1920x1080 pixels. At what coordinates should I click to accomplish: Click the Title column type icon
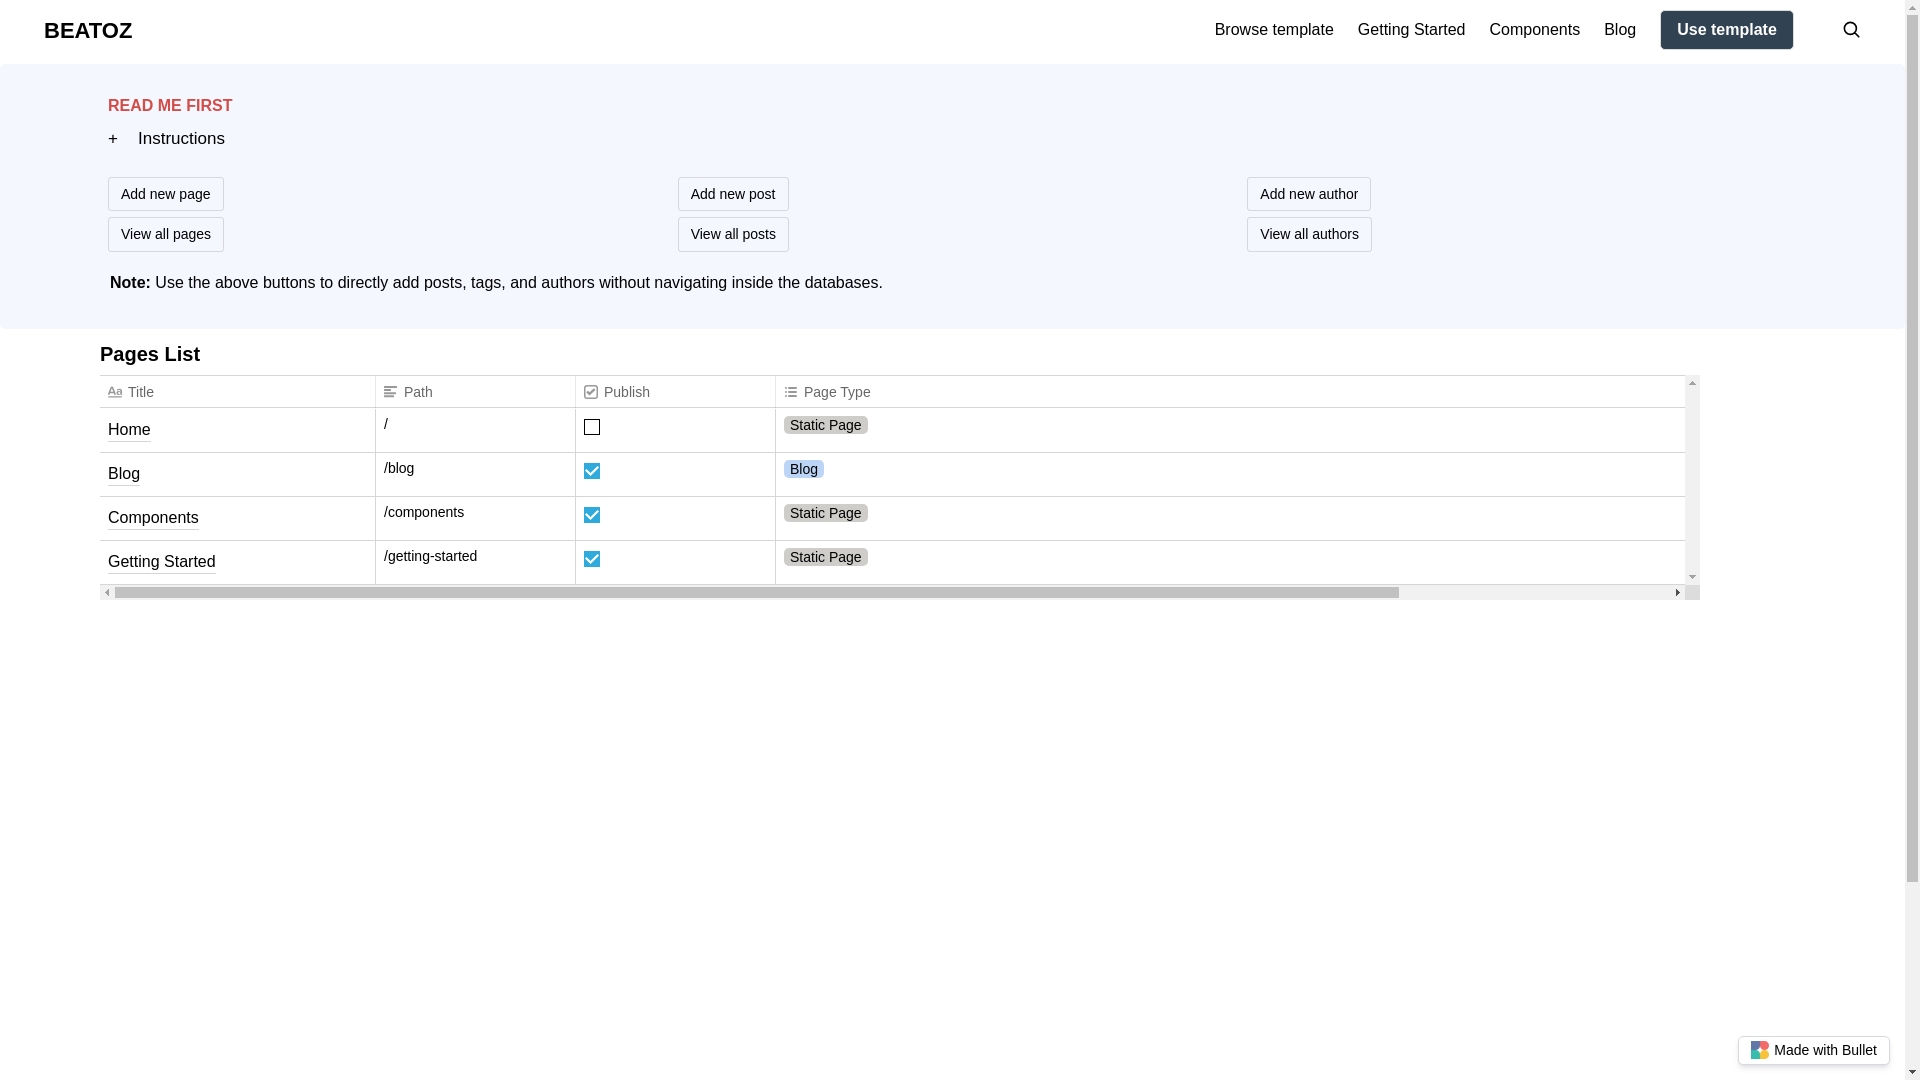[x=115, y=392]
